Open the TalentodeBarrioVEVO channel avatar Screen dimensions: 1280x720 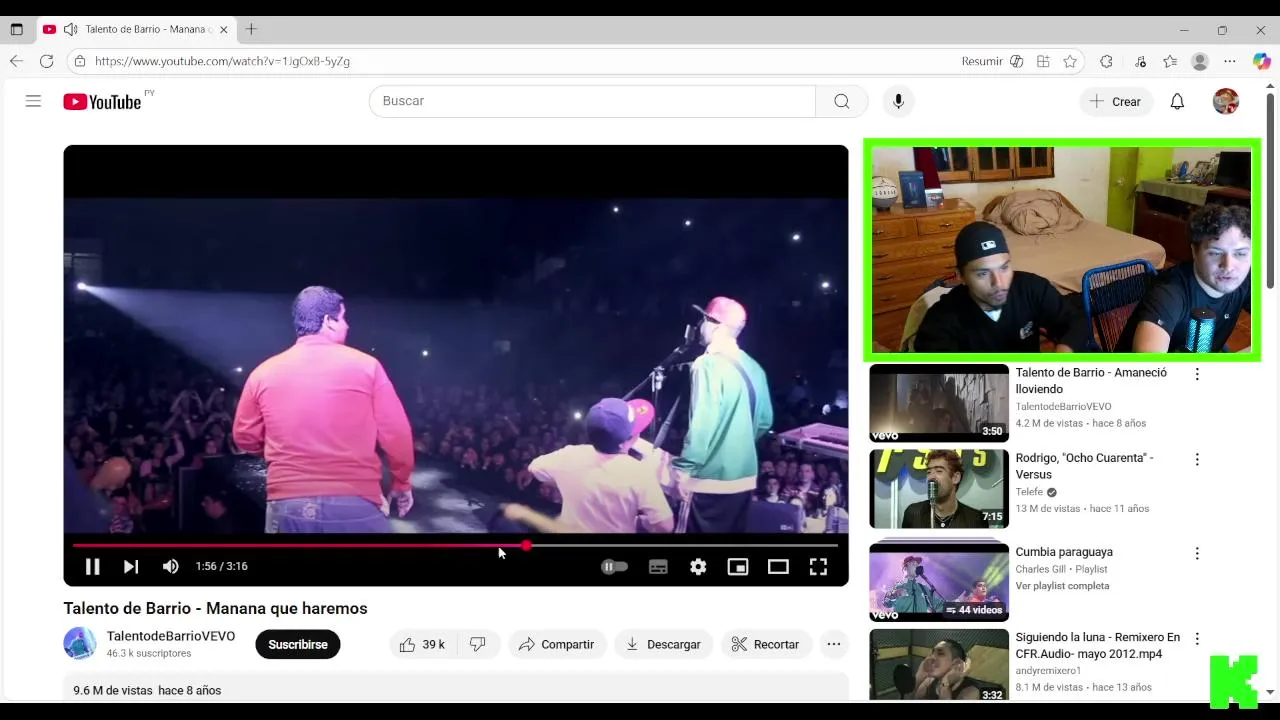pos(80,643)
